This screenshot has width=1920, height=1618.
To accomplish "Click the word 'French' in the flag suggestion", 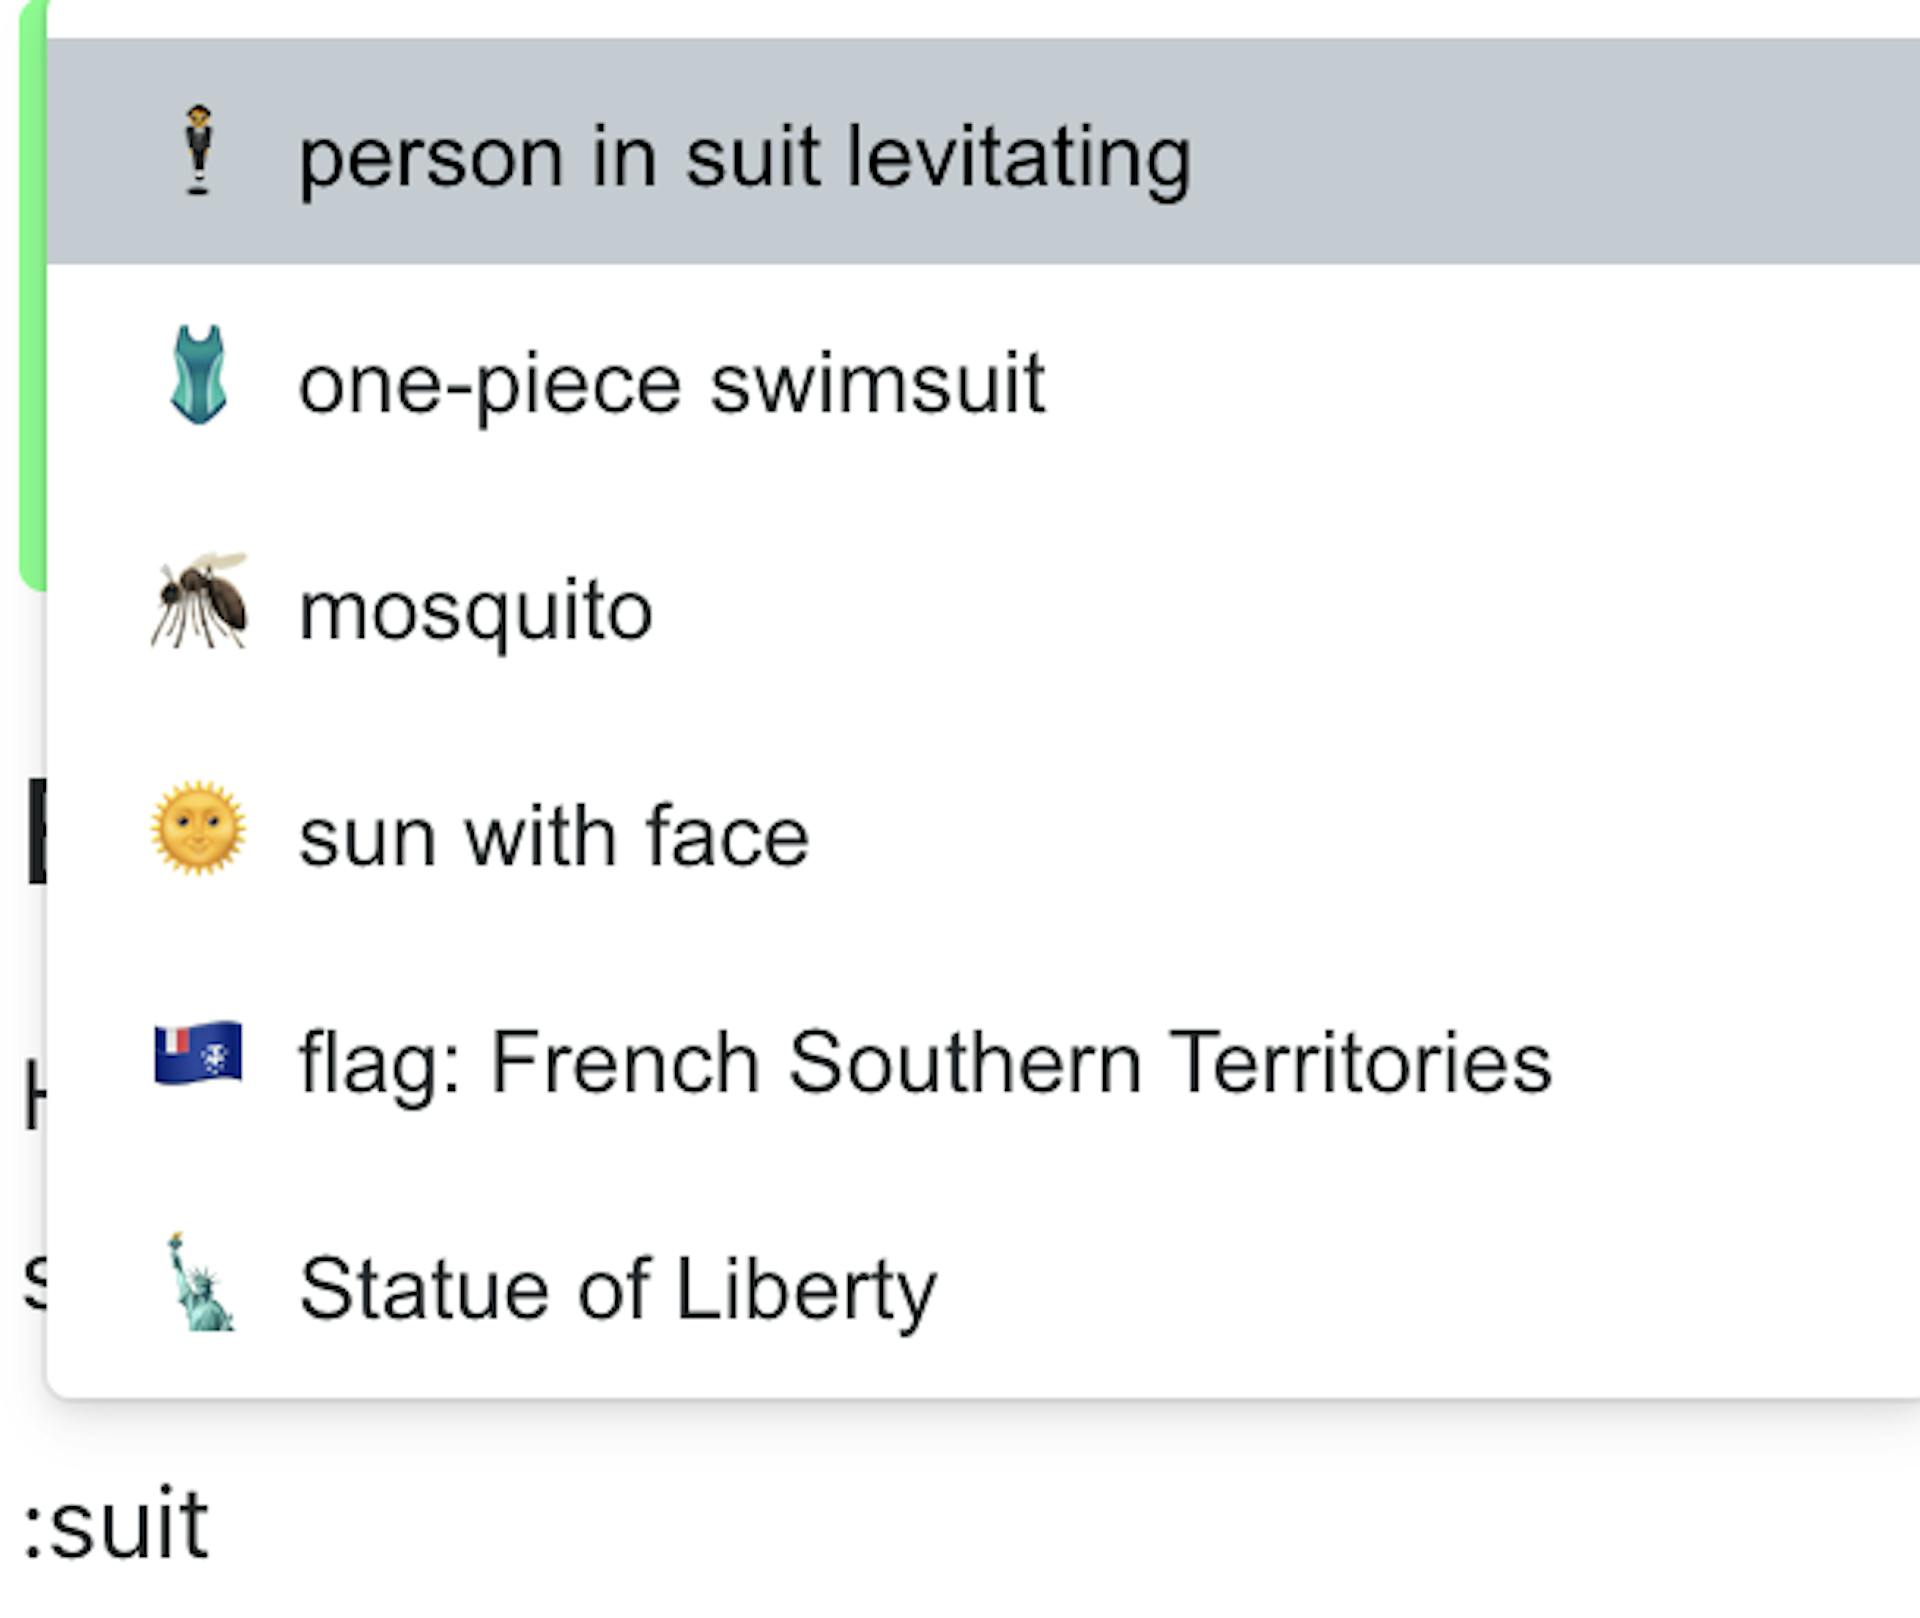I will (625, 1062).
